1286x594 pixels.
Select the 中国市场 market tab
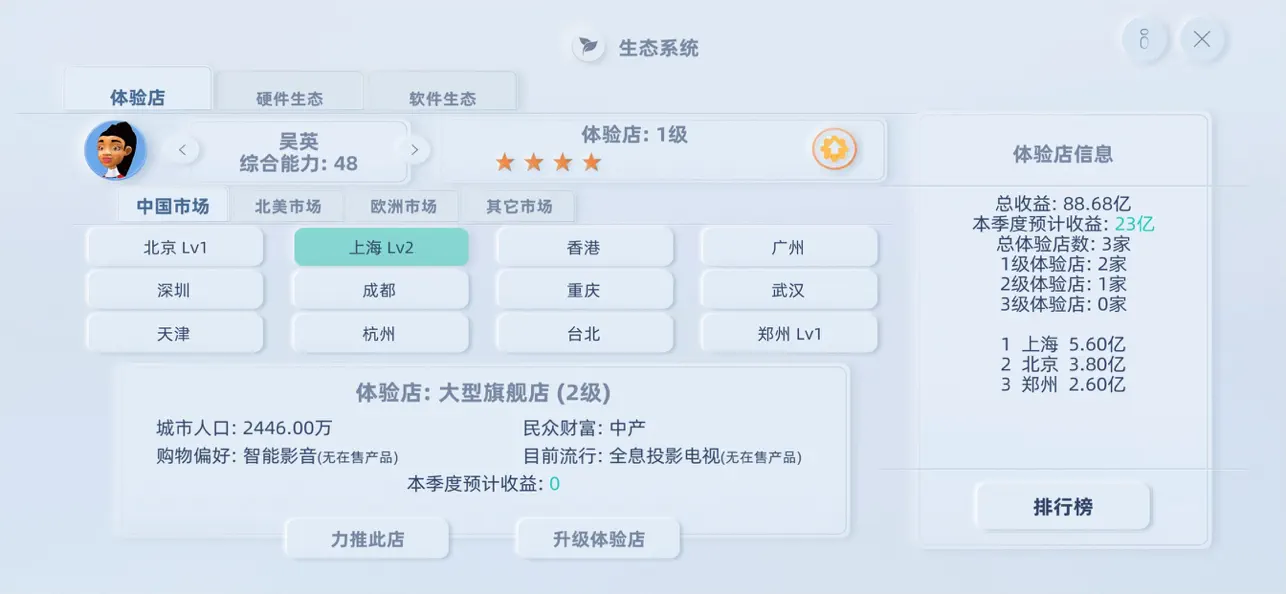(x=173, y=206)
